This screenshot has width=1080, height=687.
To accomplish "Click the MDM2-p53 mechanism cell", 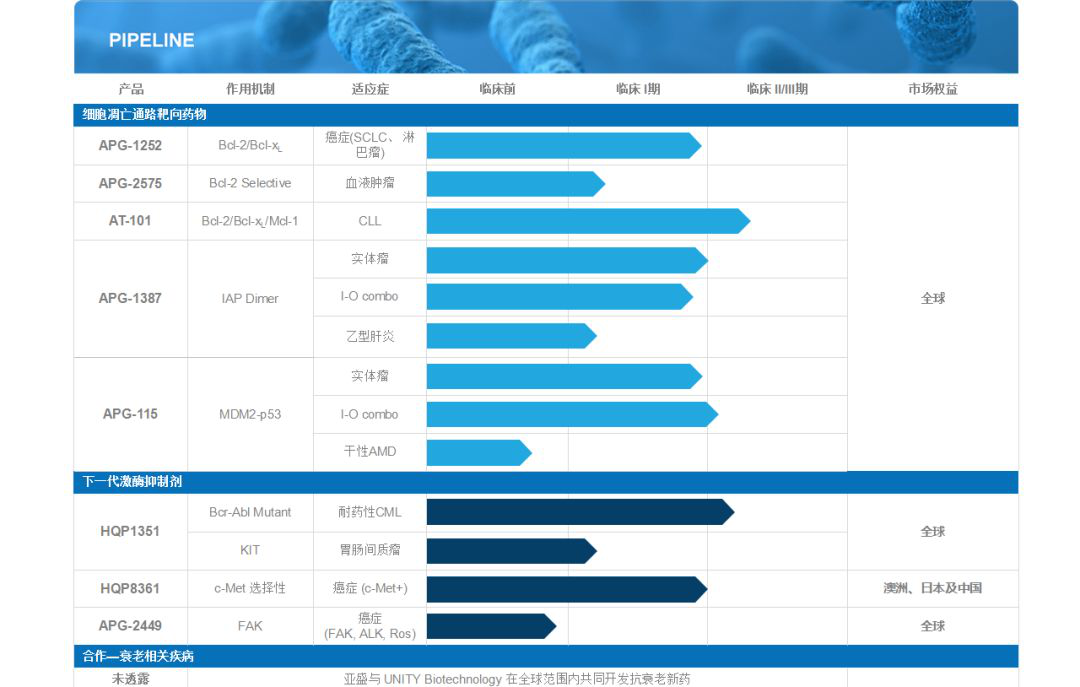I will coord(250,414).
